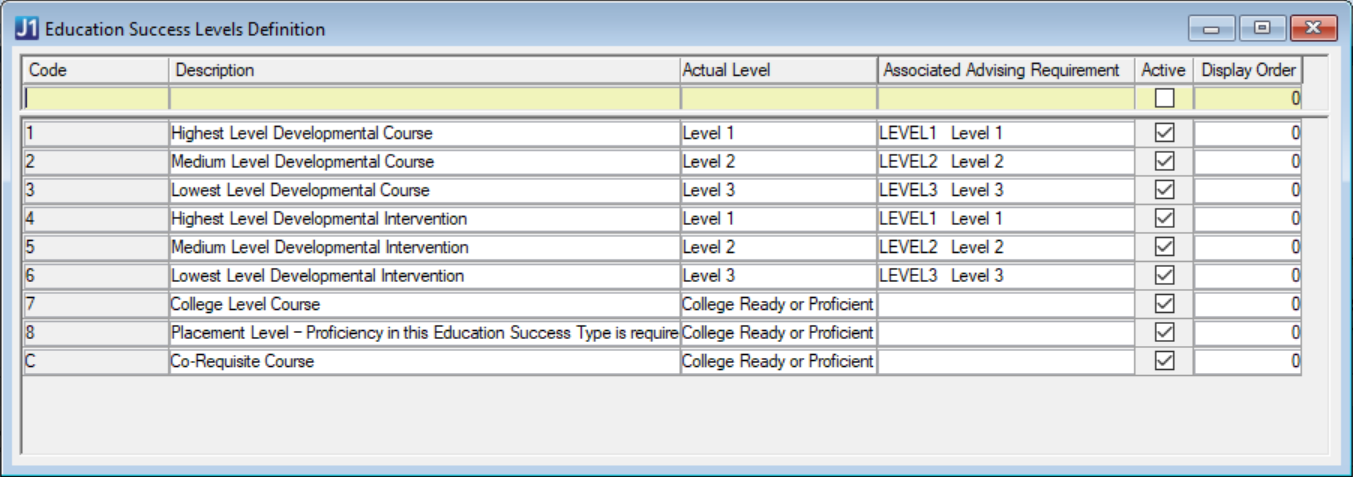Viewport: 1353px width, 477px height.
Task: Uncheck Active for College Level Course
Action: click(1164, 304)
